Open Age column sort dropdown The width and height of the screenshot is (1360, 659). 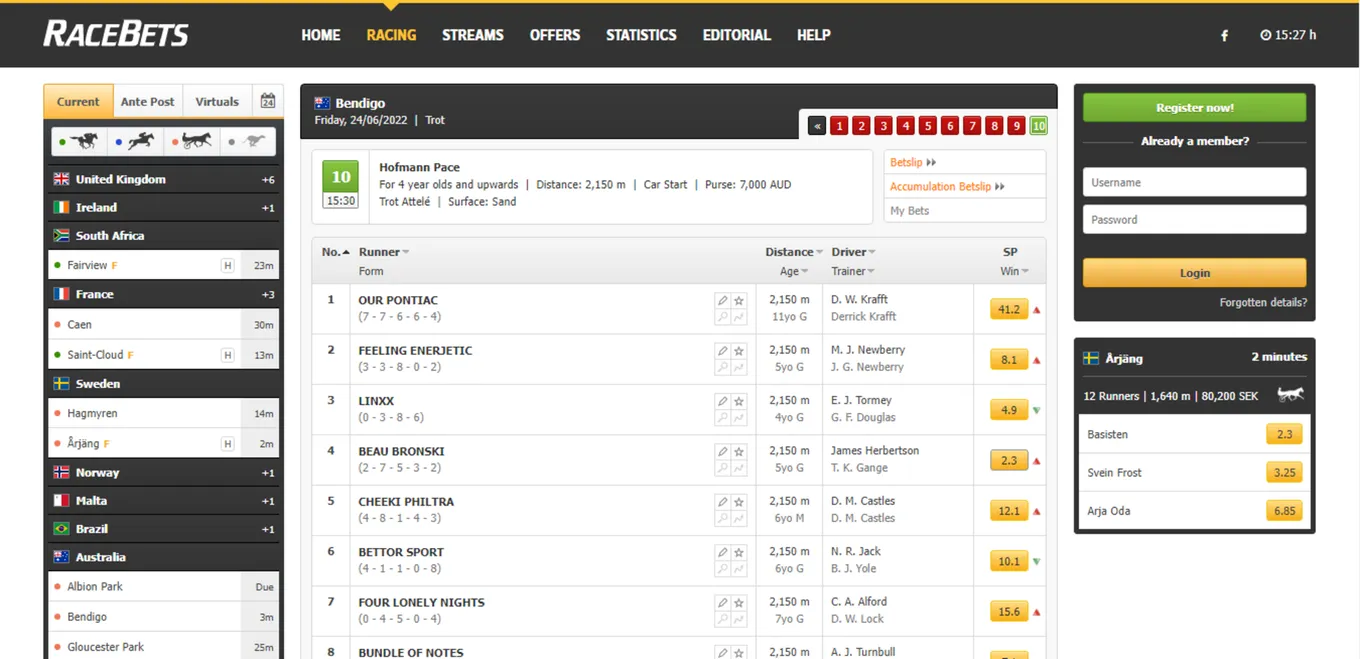804,271
